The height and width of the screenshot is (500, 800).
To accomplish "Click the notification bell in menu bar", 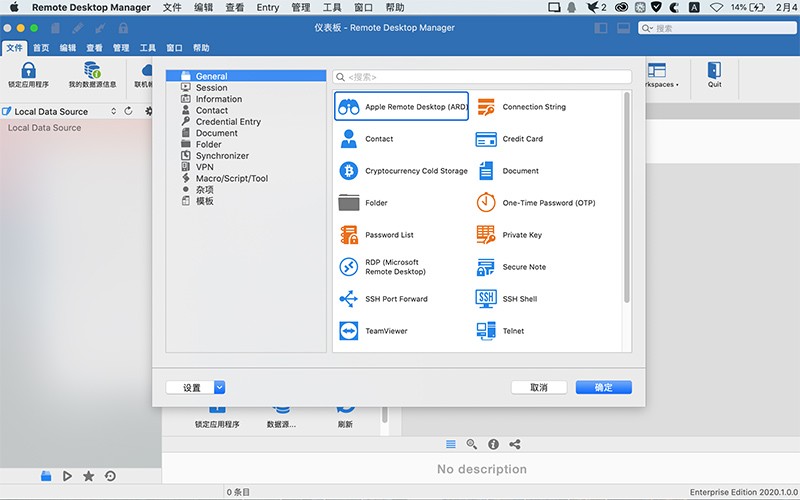I will [x=572, y=7].
